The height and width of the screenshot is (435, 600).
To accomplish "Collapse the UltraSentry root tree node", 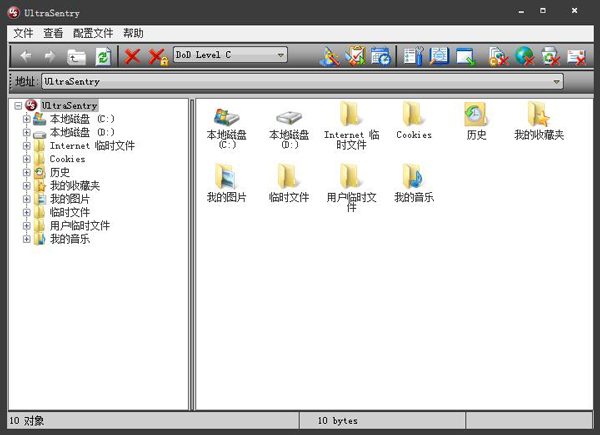I will click(18, 106).
